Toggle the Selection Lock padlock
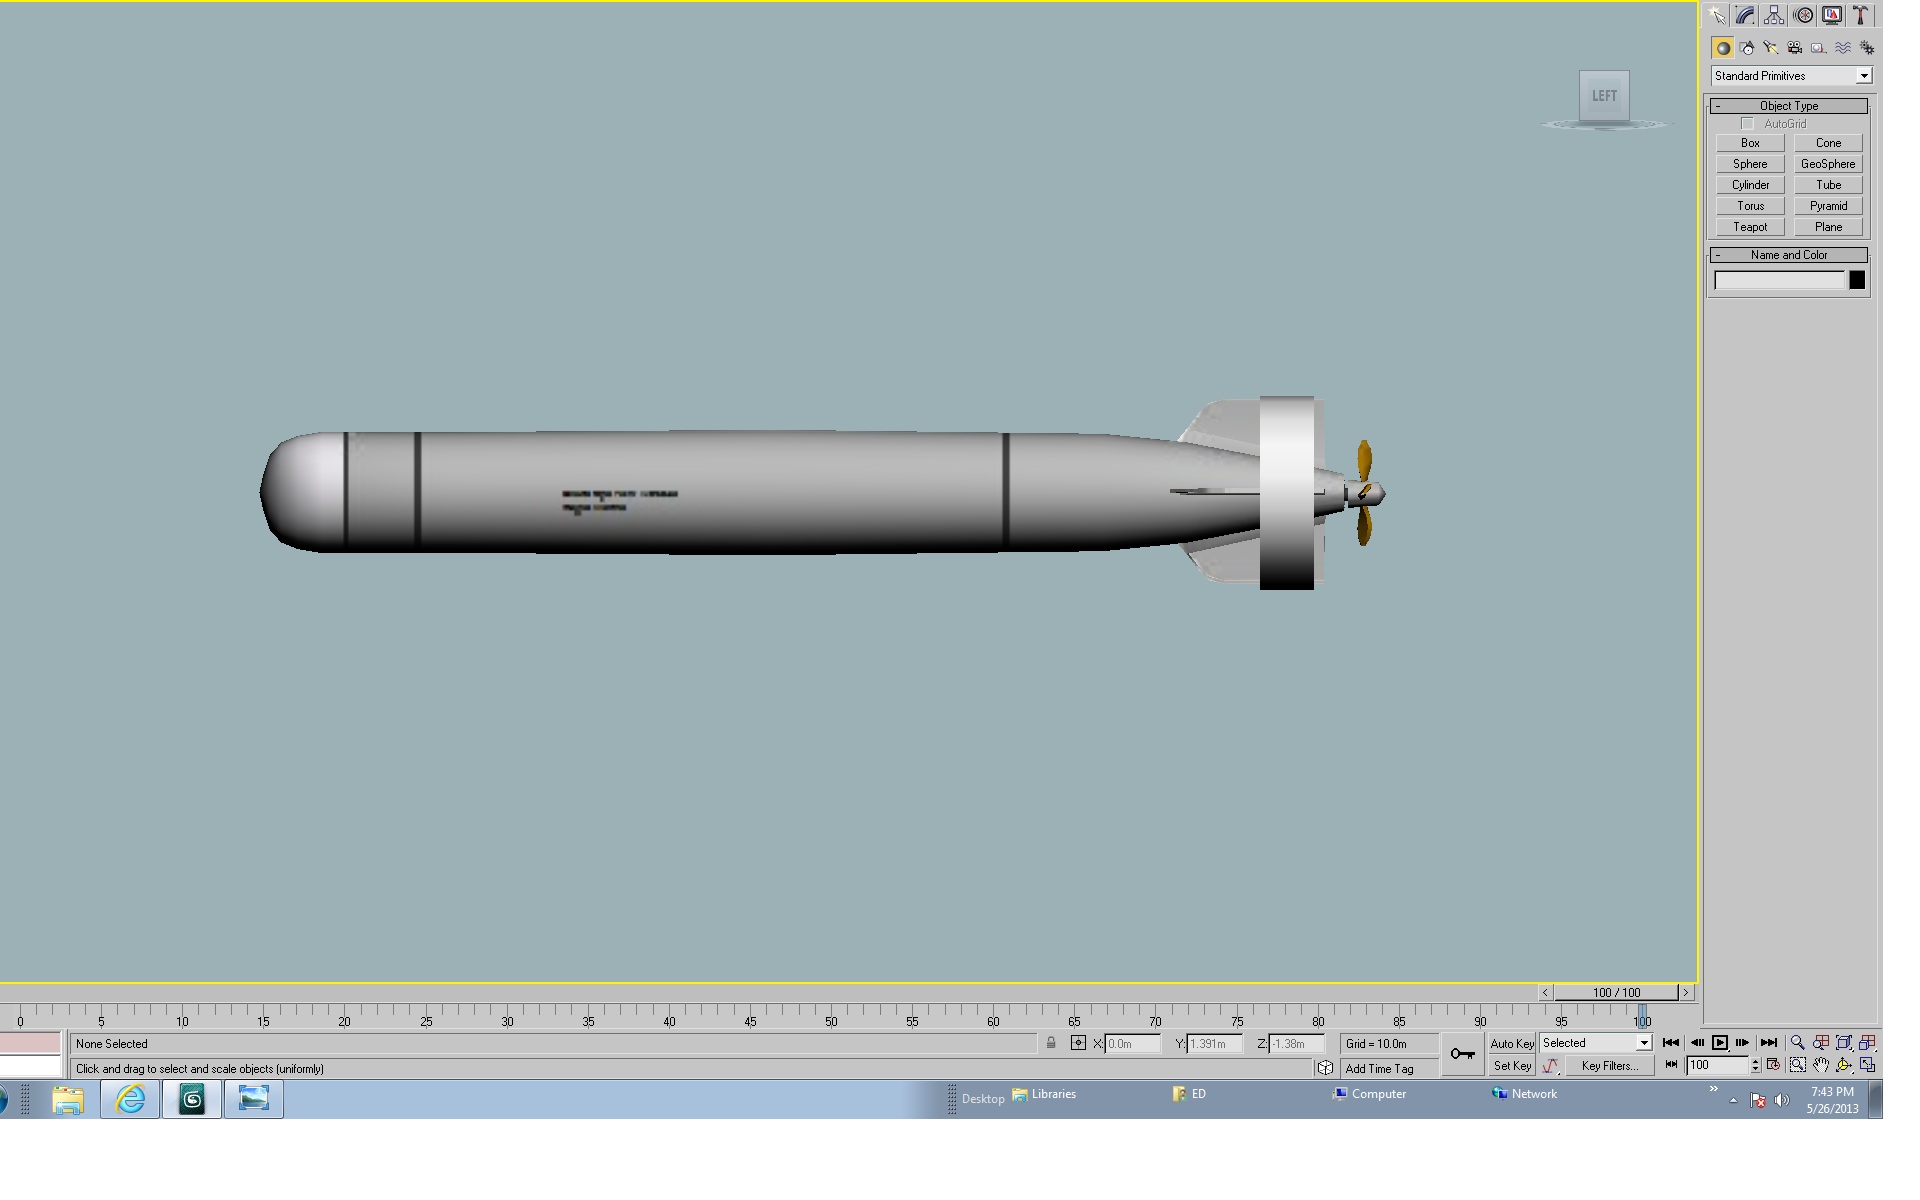The image size is (1920, 1200). pos(1051,1043)
